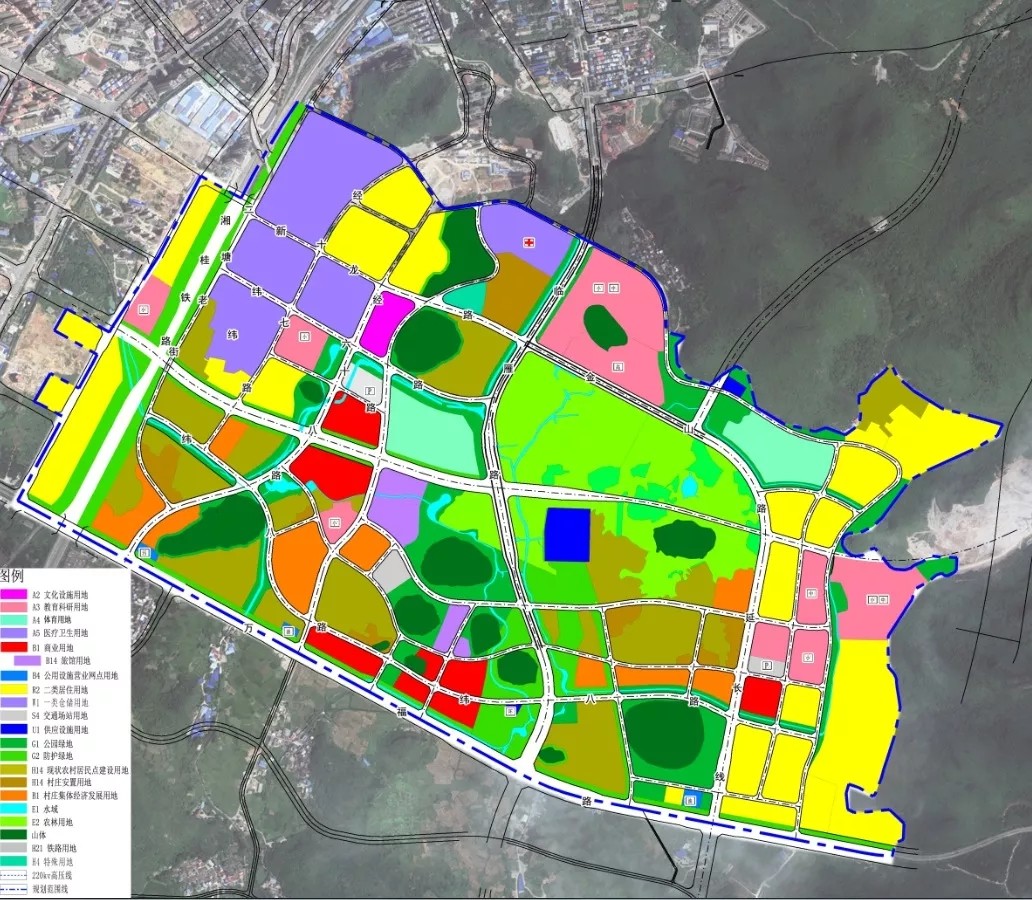Click the 规划范围线 legend line sample

(14, 887)
